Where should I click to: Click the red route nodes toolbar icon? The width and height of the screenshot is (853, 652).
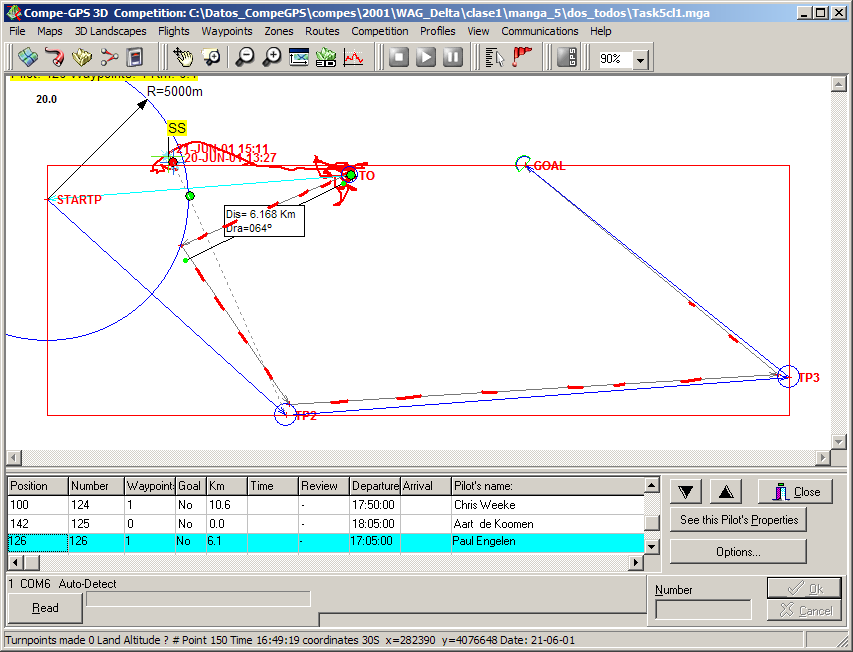(x=109, y=57)
